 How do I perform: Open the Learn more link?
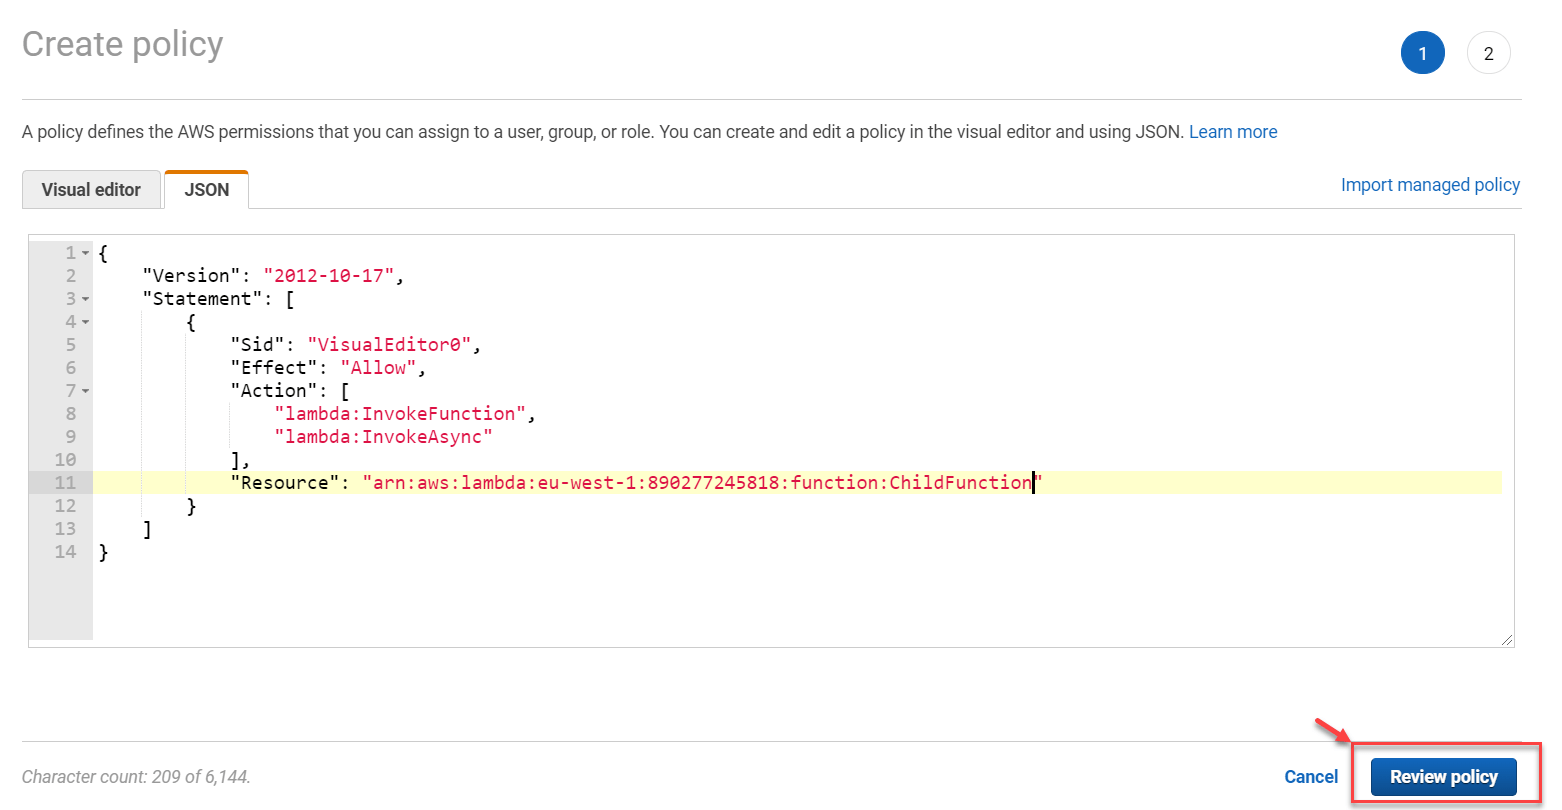coord(1233,131)
